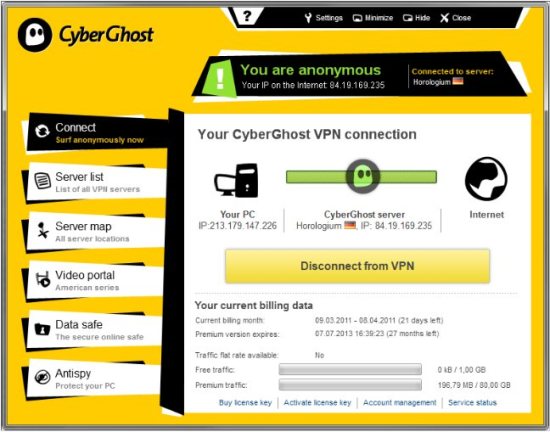
Task: Open the Server map tab
Action: 95,231
